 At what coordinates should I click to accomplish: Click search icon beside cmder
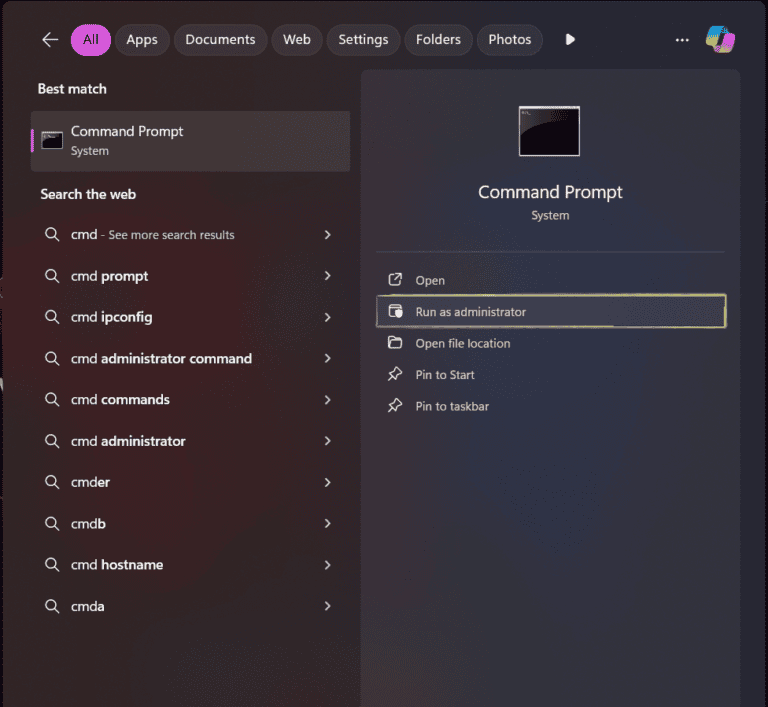52,482
